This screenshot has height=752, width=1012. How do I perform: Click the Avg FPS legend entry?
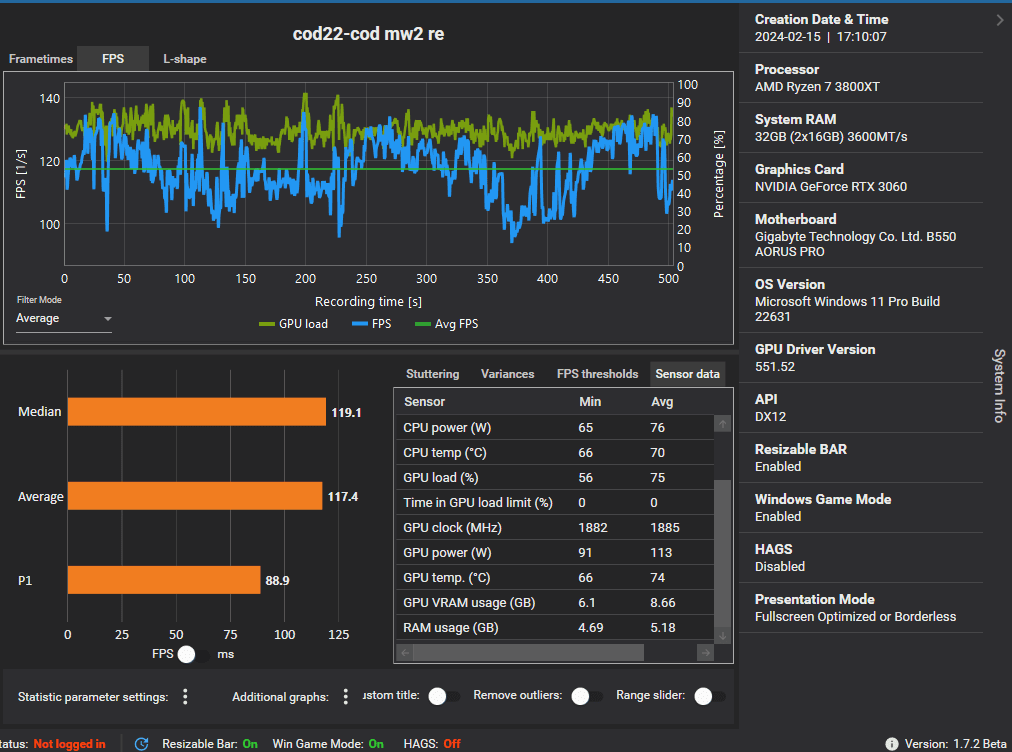pos(447,324)
